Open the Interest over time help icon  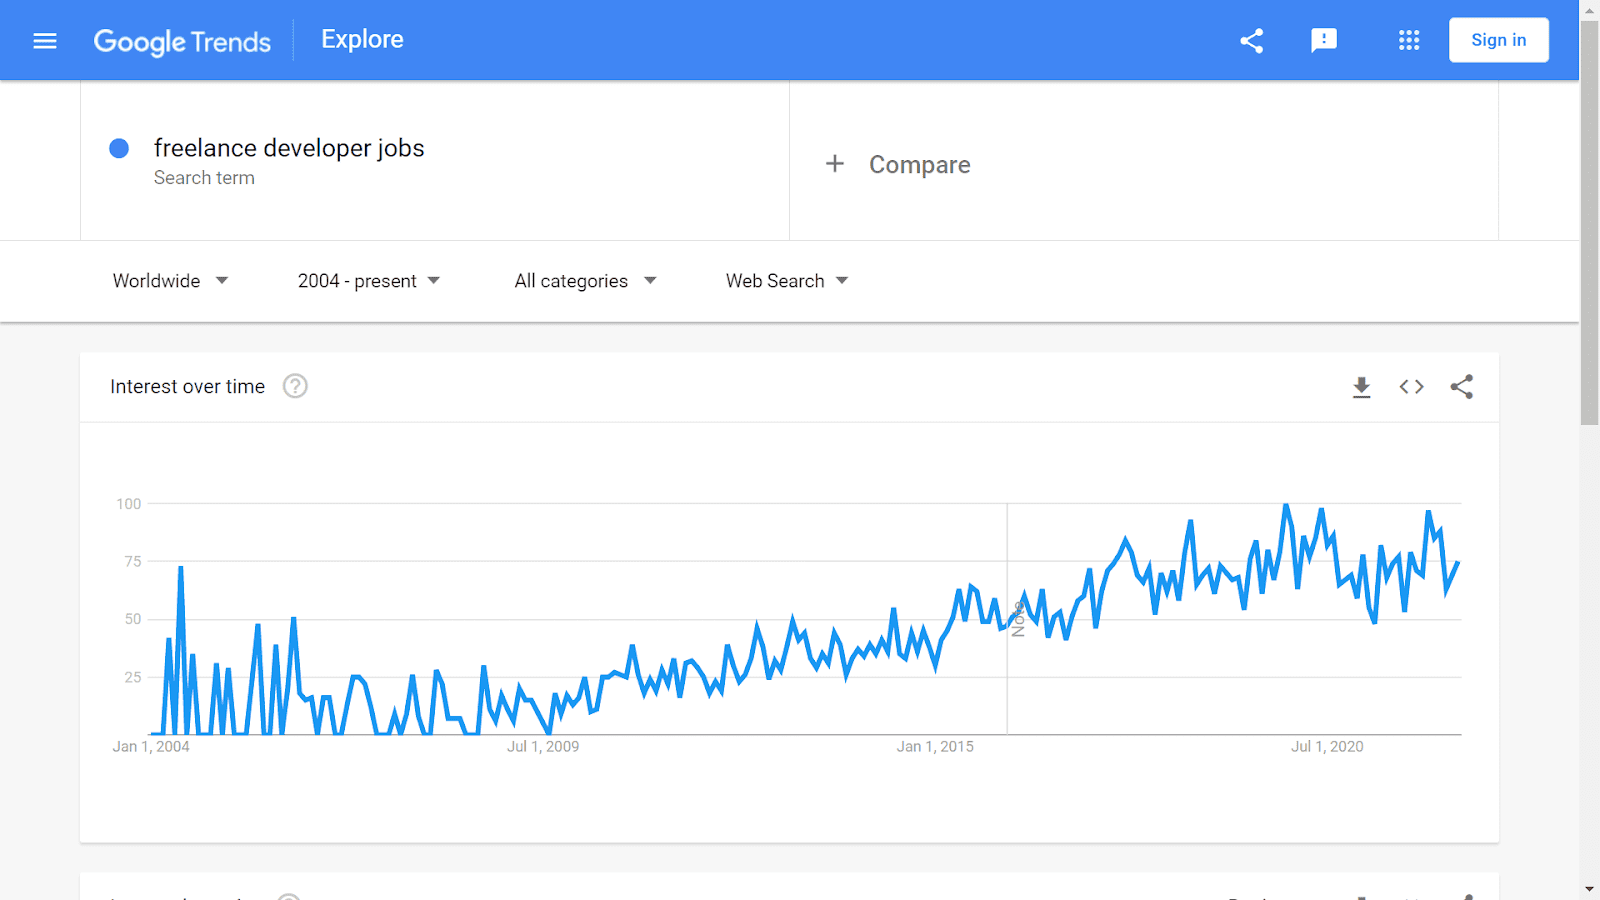[x=295, y=386]
